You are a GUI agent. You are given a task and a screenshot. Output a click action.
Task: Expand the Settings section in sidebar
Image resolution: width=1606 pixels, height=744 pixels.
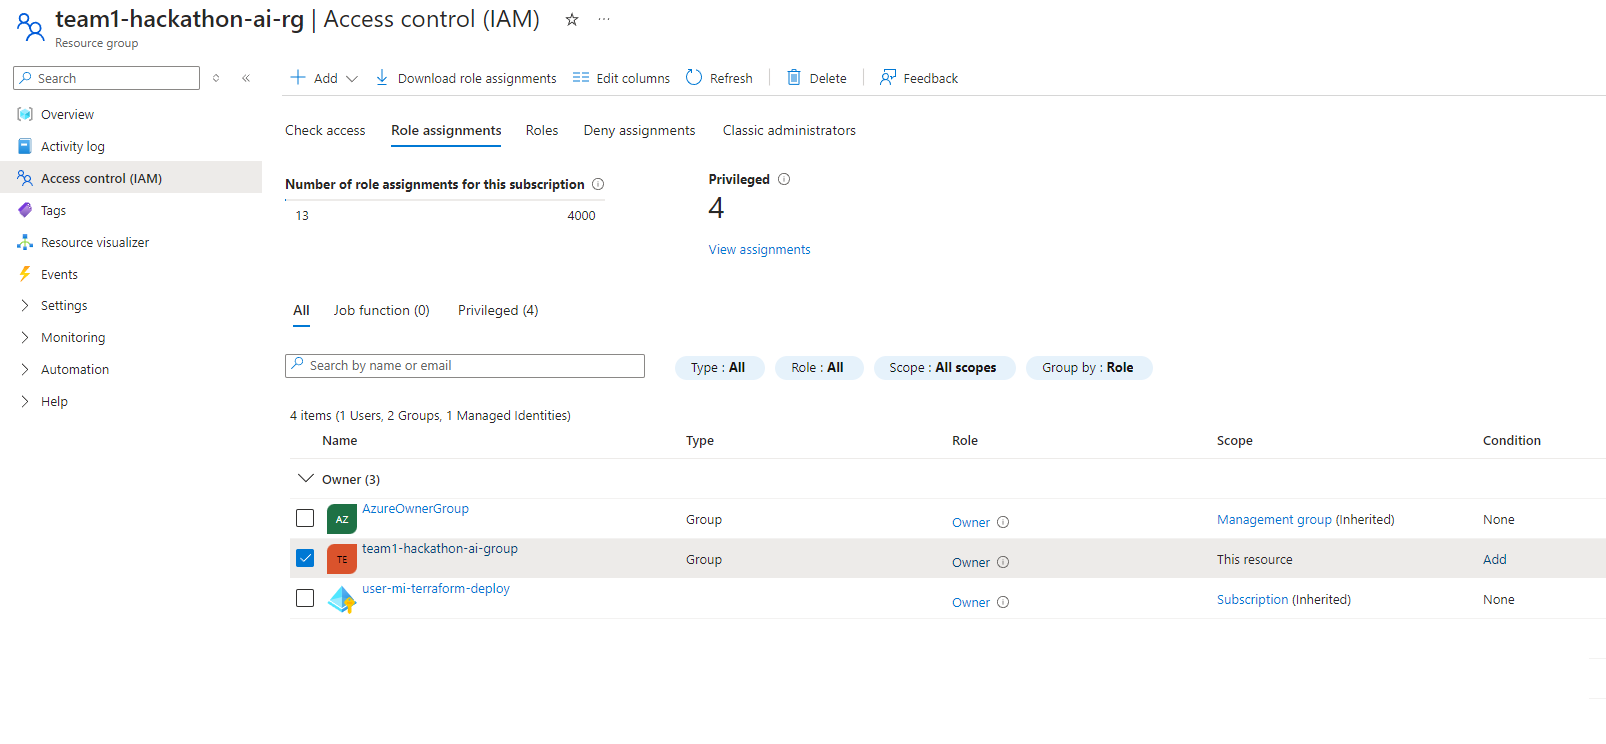[25, 306]
